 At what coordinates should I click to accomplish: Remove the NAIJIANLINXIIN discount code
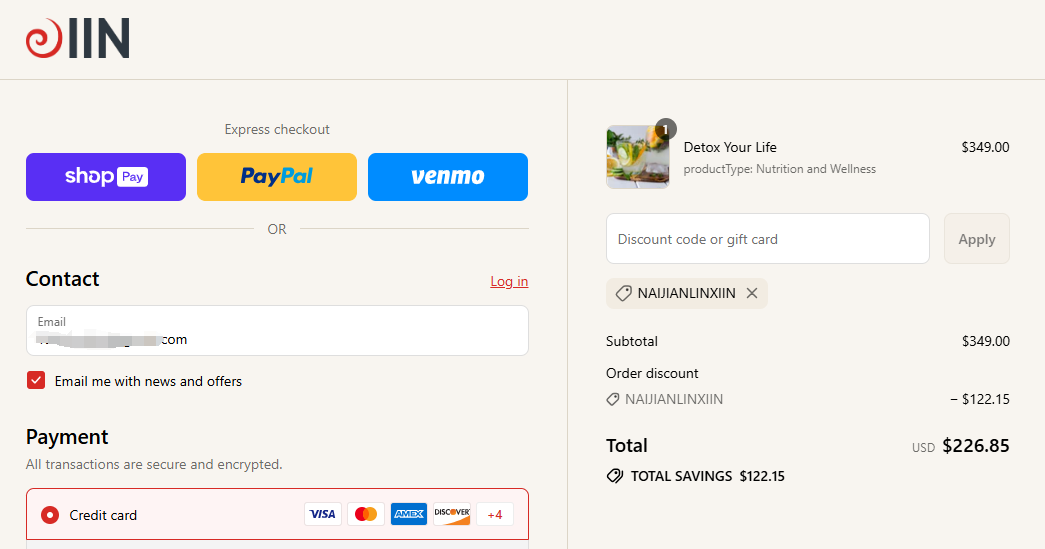coord(752,293)
